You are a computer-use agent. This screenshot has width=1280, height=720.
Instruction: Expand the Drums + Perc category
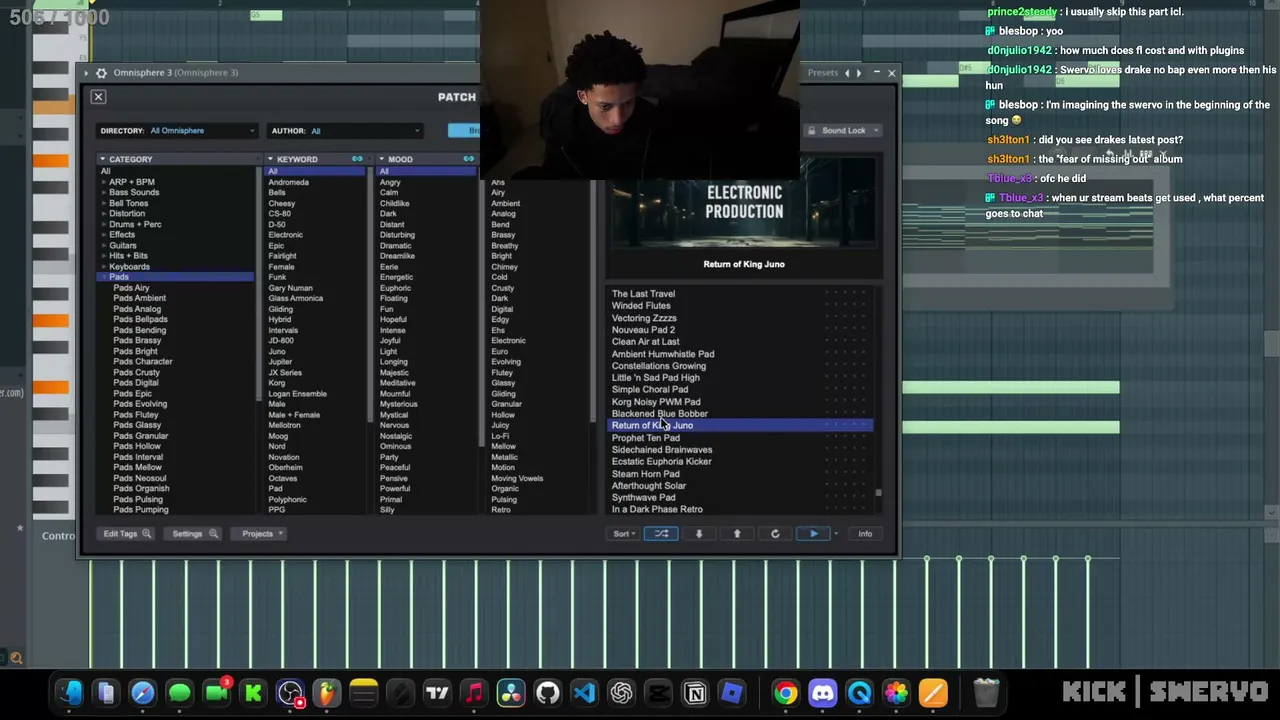pyautogui.click(x=104, y=224)
